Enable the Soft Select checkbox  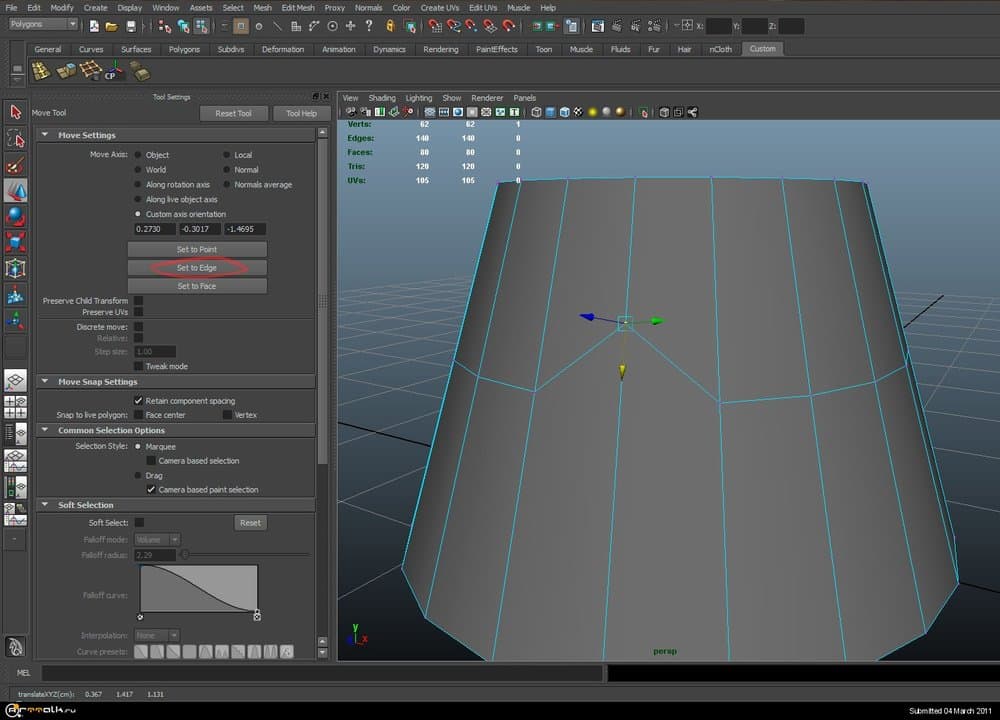pyautogui.click(x=139, y=522)
